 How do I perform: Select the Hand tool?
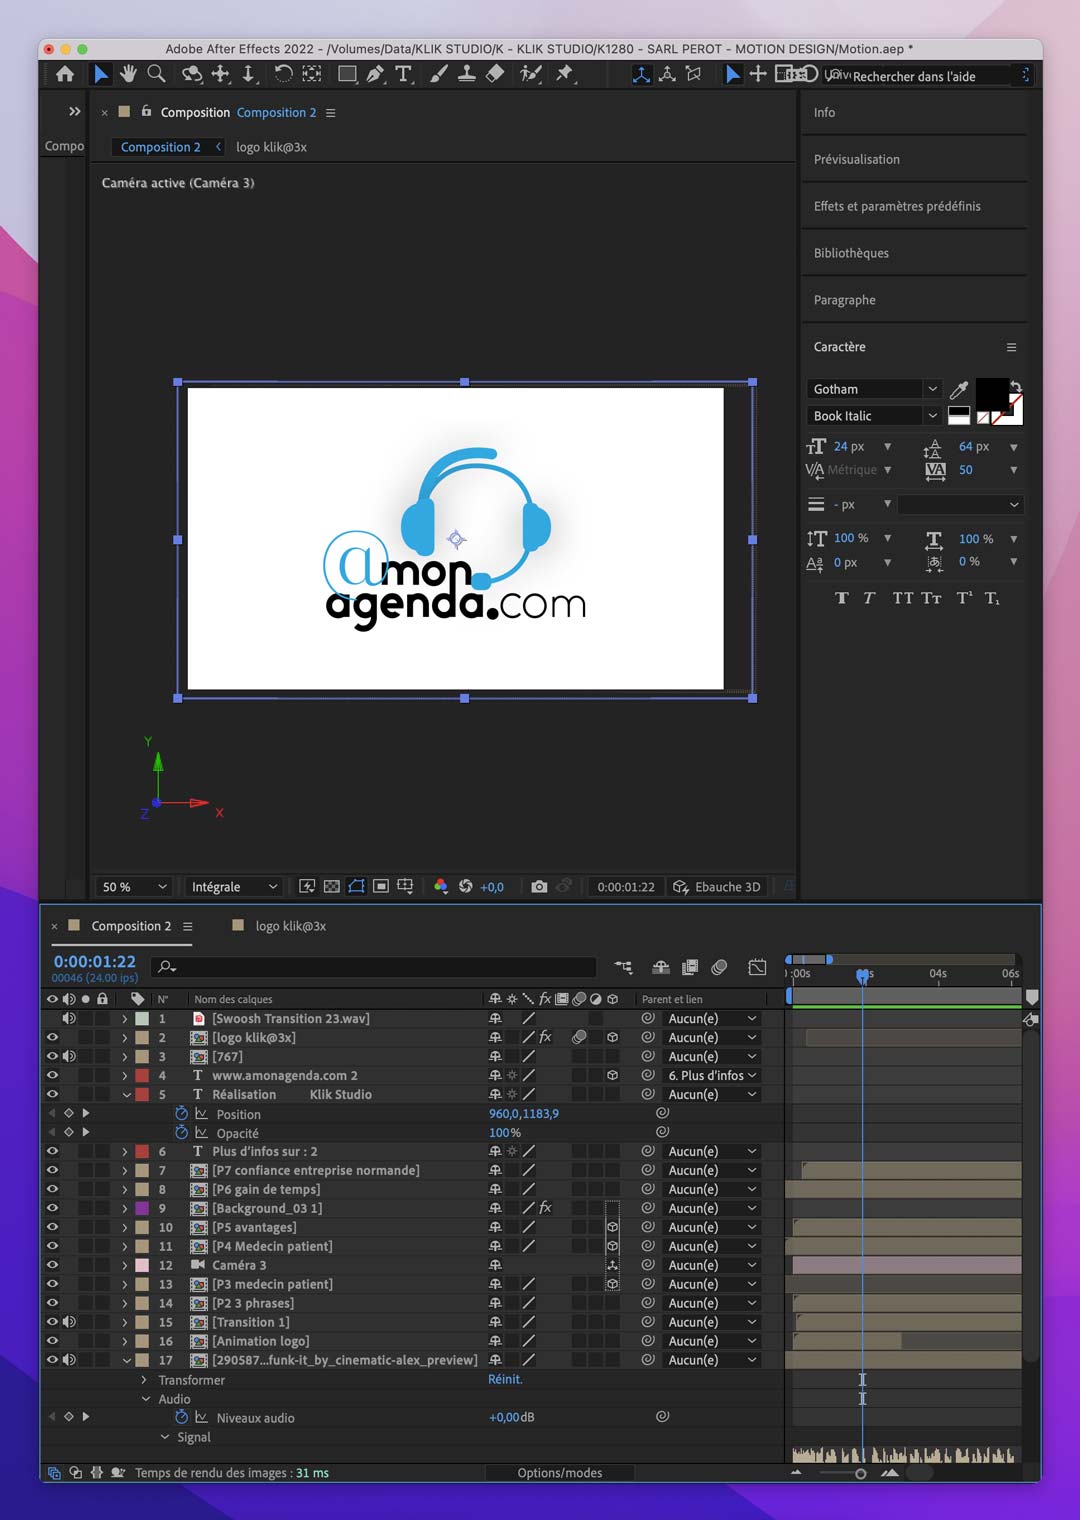[x=128, y=74]
